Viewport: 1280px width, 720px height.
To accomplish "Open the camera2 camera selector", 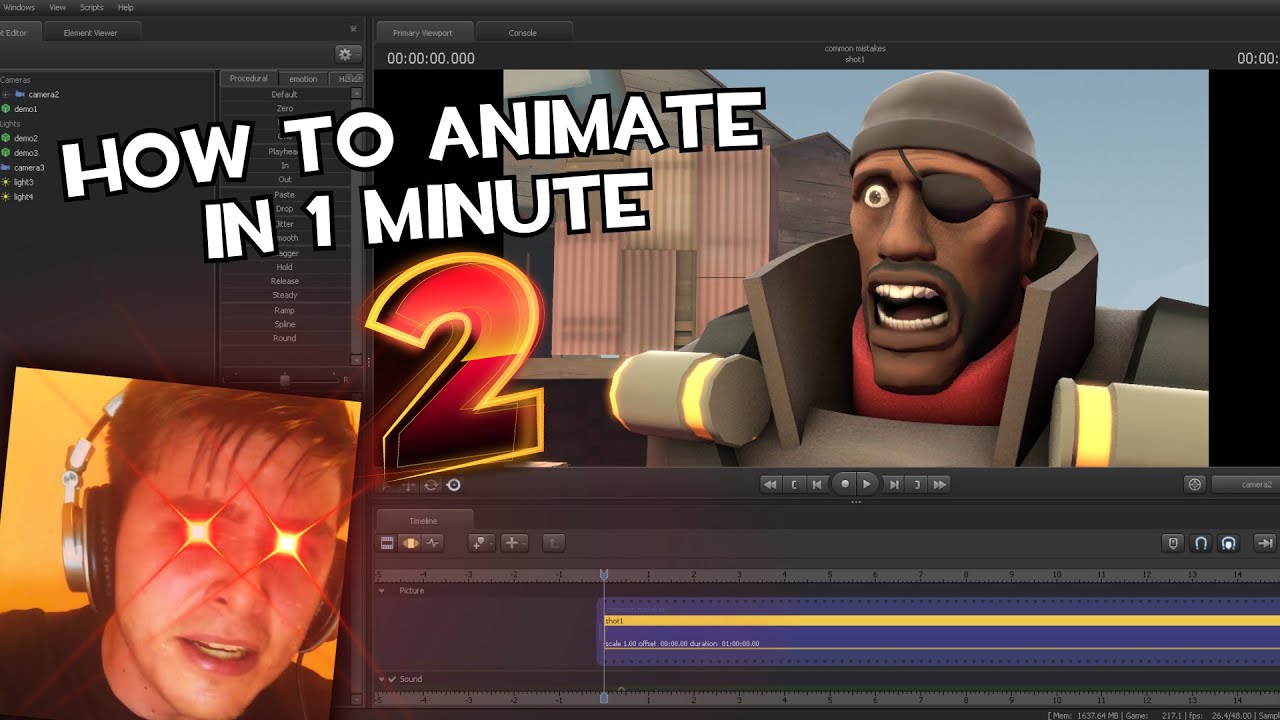I will pos(1246,484).
